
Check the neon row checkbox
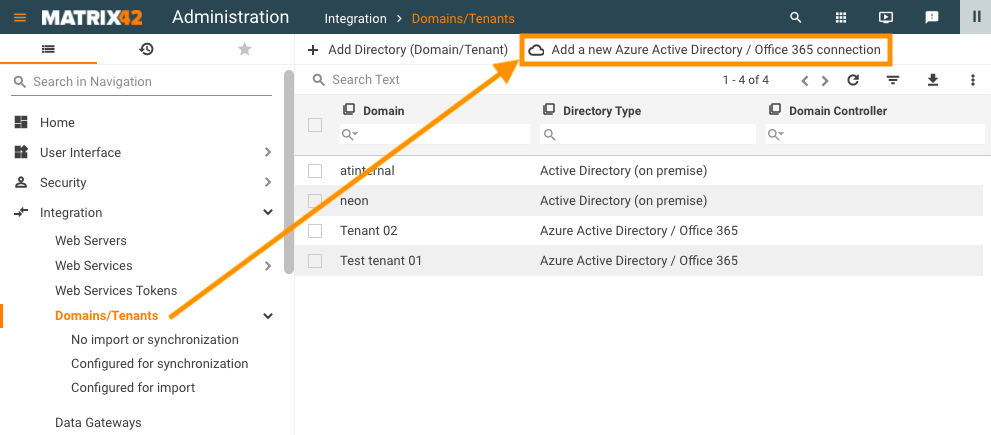pyautogui.click(x=315, y=201)
